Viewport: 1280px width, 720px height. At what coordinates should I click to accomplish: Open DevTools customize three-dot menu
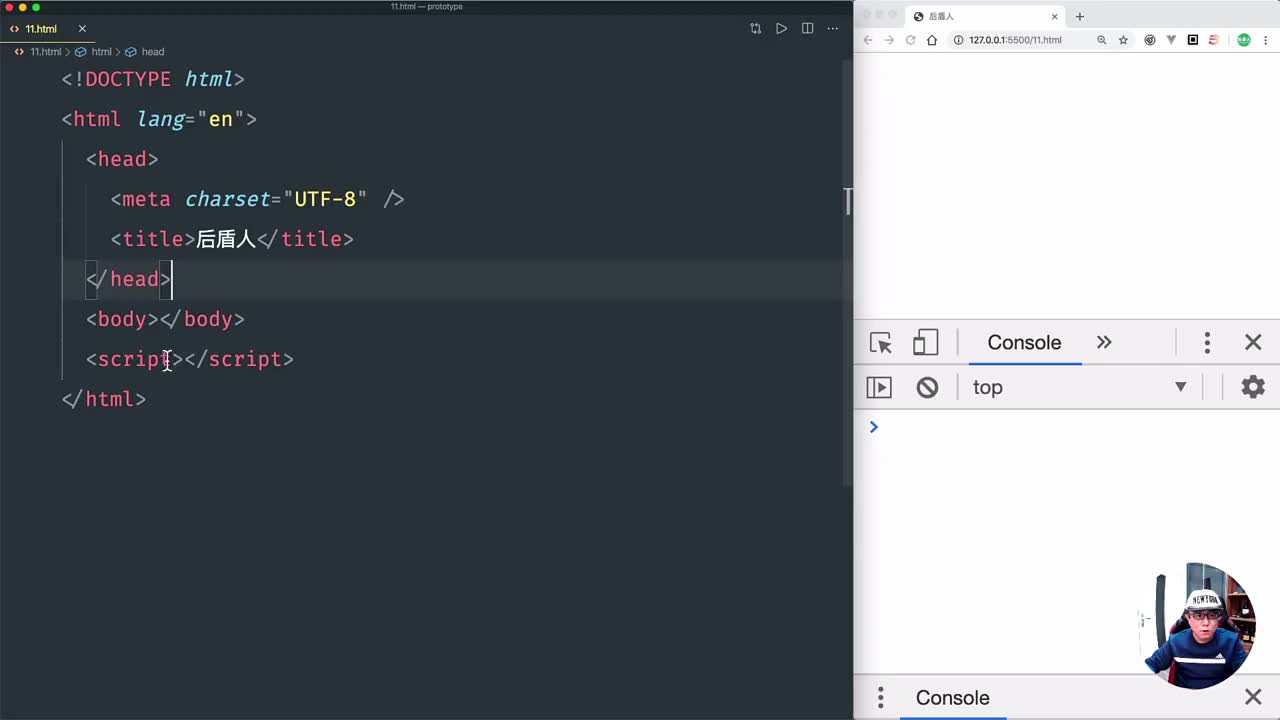[1207, 343]
